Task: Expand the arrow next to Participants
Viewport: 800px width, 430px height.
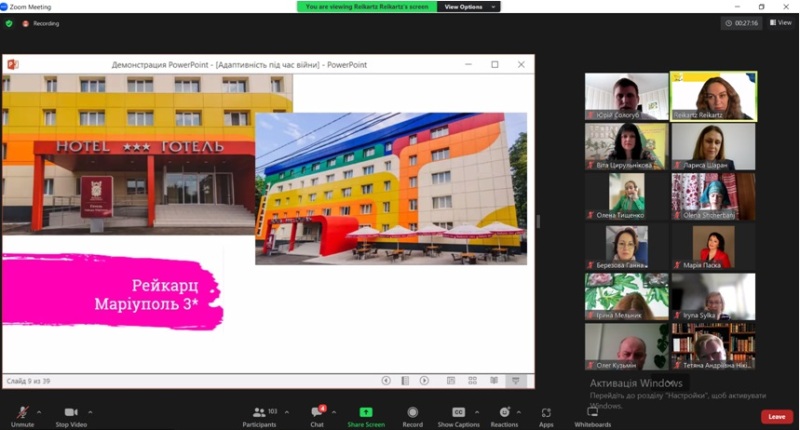Action: coord(287,412)
